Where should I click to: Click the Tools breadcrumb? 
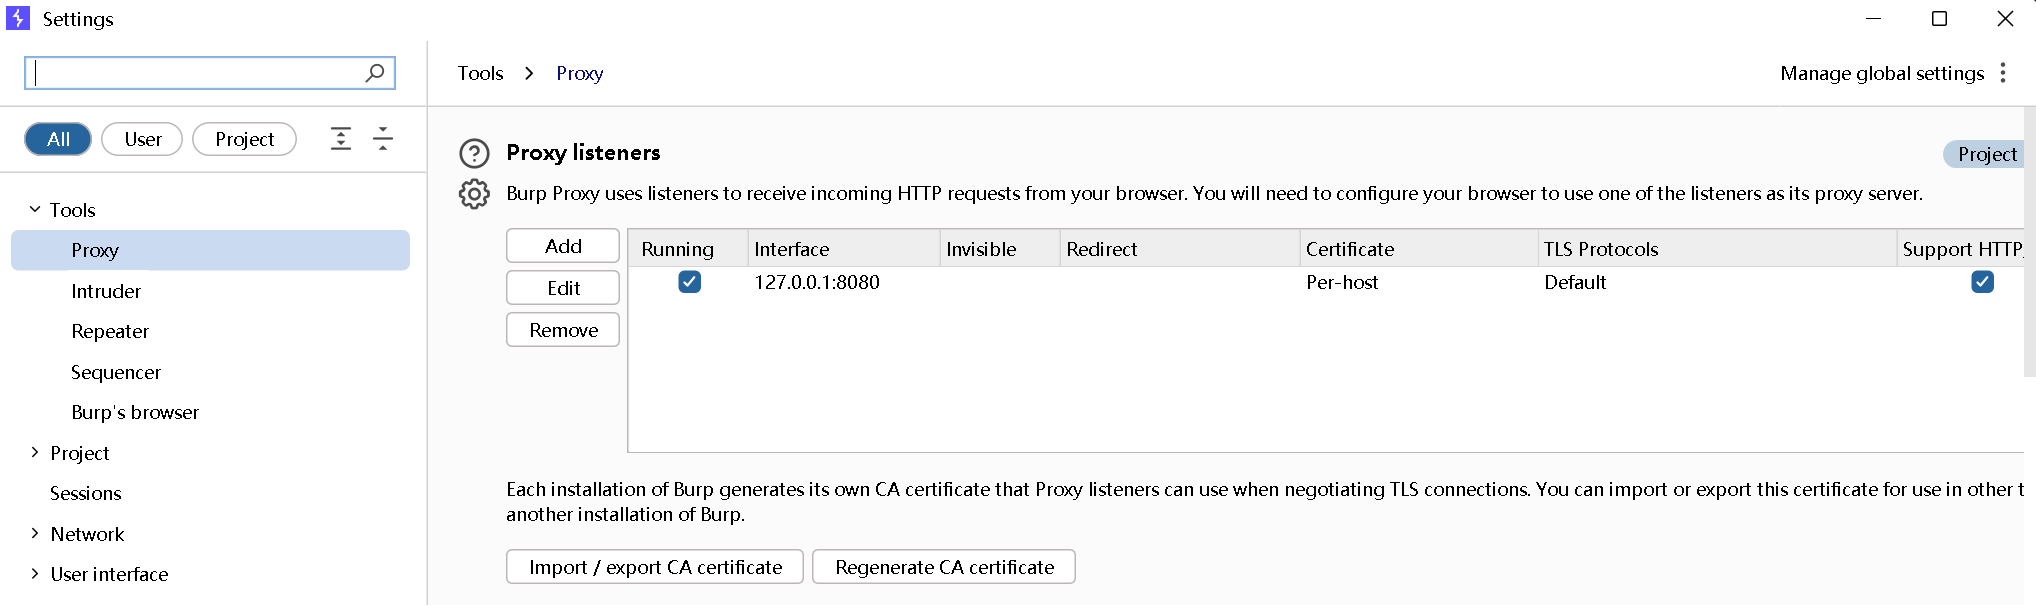point(480,73)
